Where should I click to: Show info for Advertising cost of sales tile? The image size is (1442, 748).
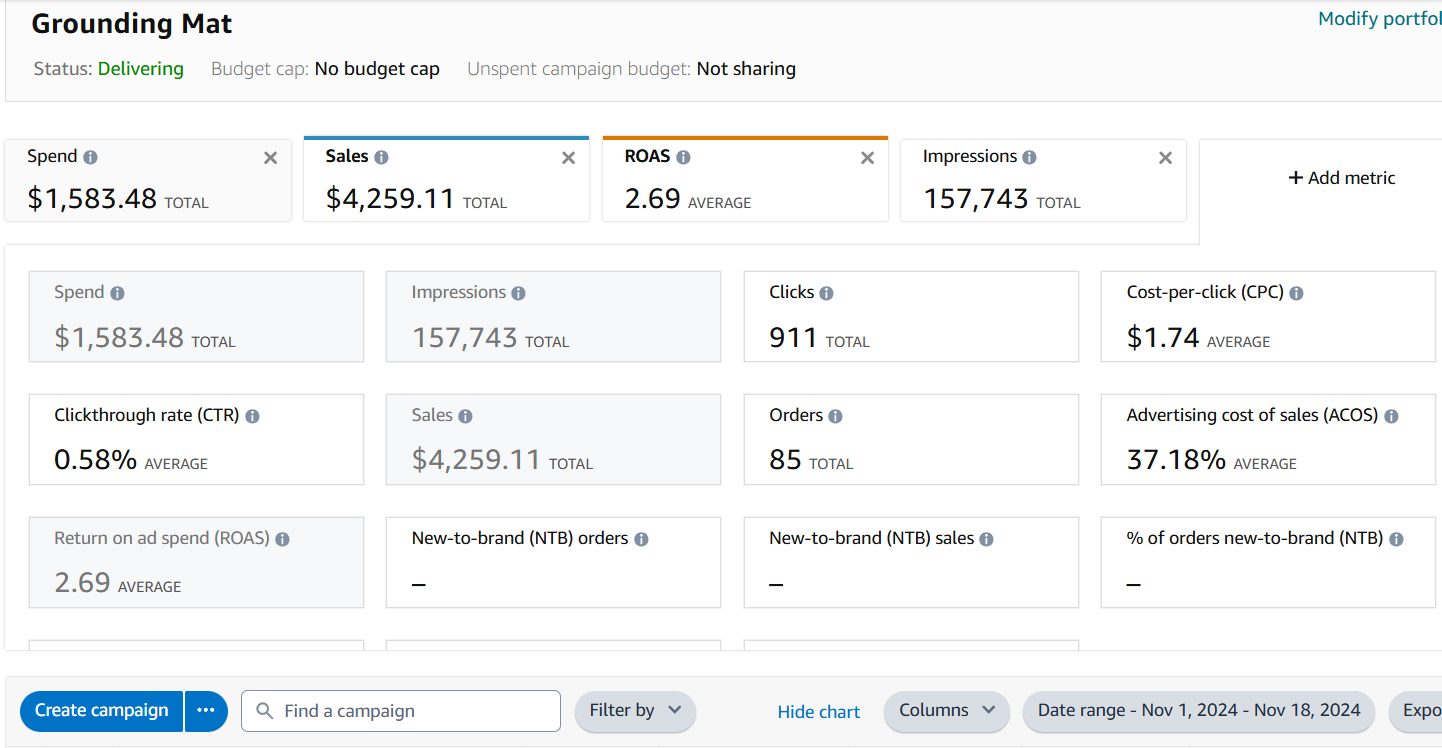1391,416
